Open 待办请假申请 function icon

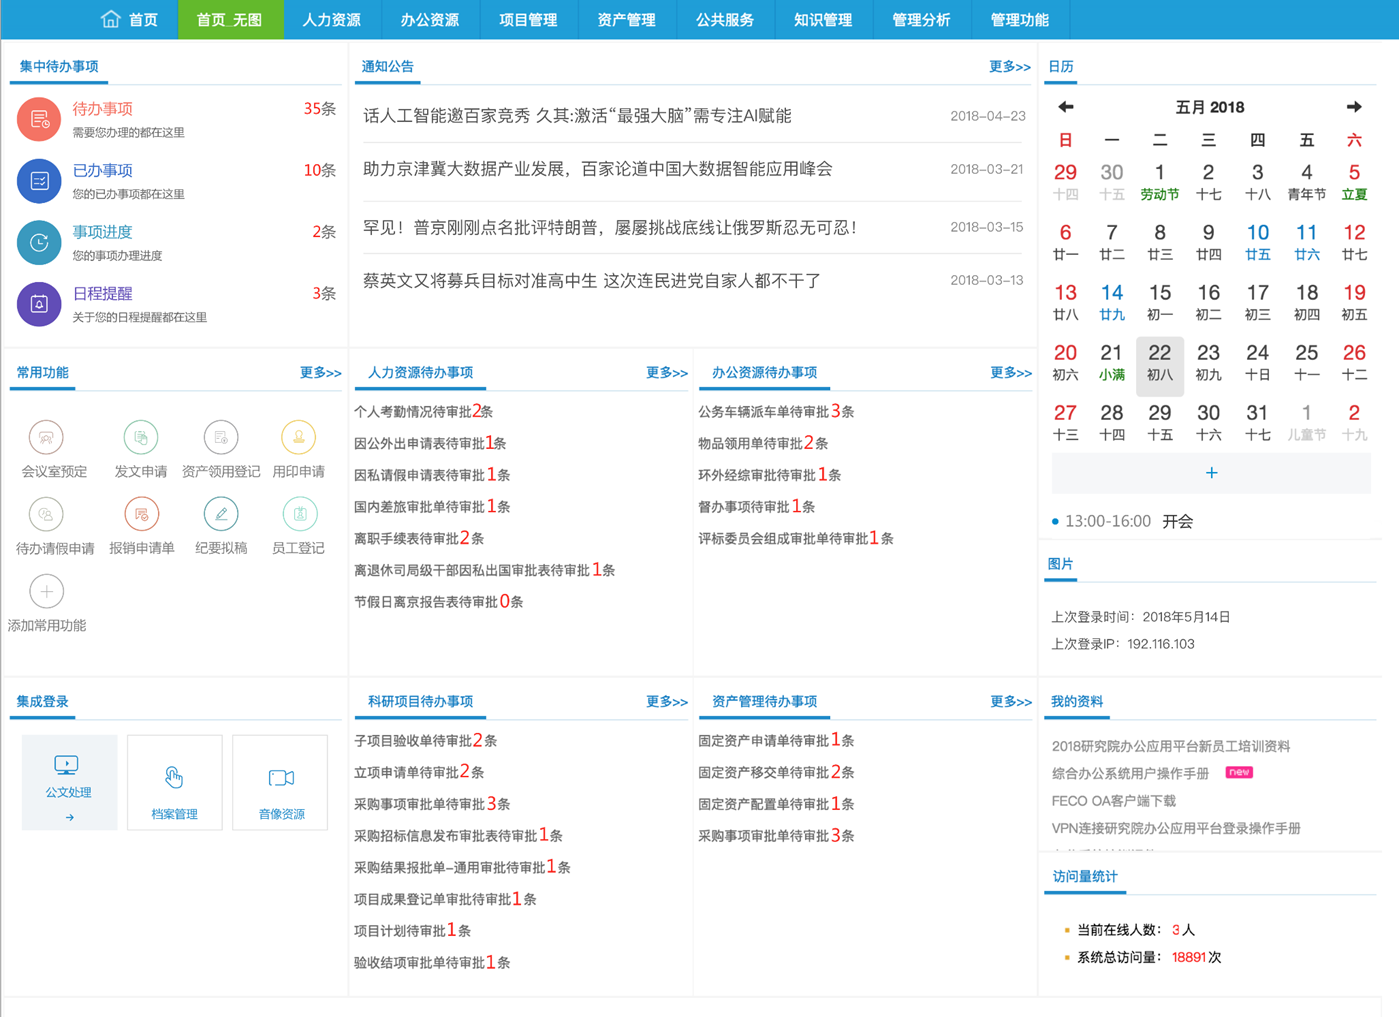click(x=46, y=514)
